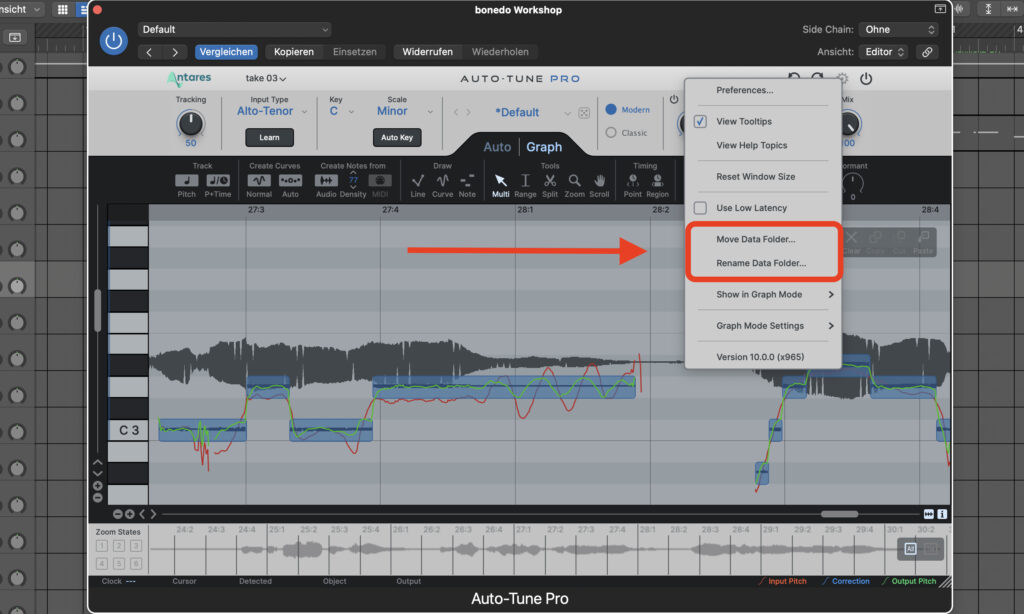The image size is (1024, 614).
Task: Choose Rename Data Folder...
Action: pos(763,263)
